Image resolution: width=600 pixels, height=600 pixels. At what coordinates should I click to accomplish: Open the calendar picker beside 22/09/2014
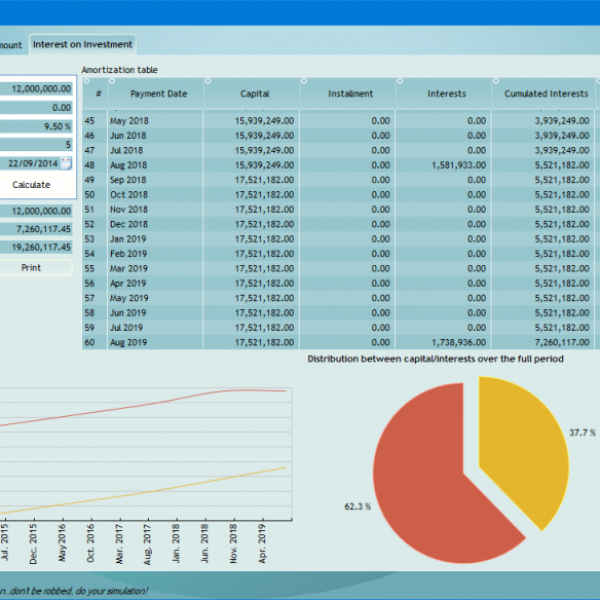67,163
